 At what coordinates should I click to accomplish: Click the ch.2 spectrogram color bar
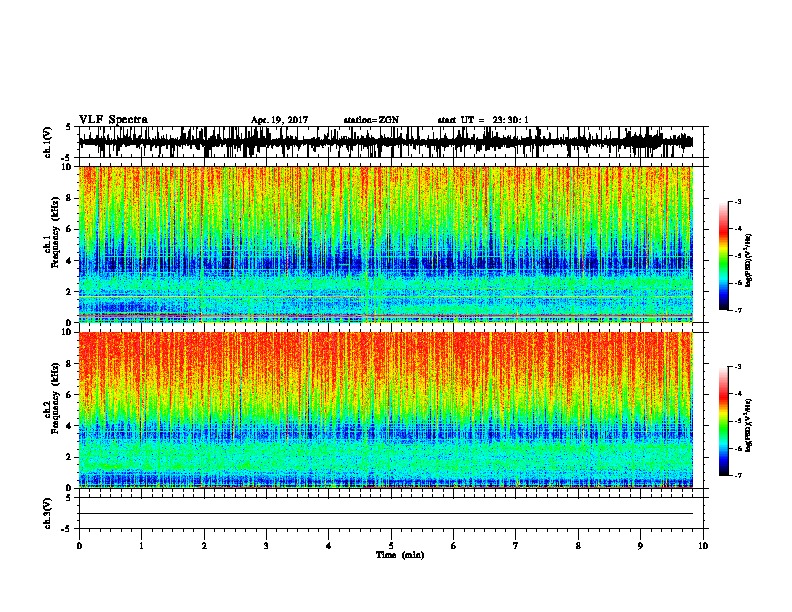[723, 421]
